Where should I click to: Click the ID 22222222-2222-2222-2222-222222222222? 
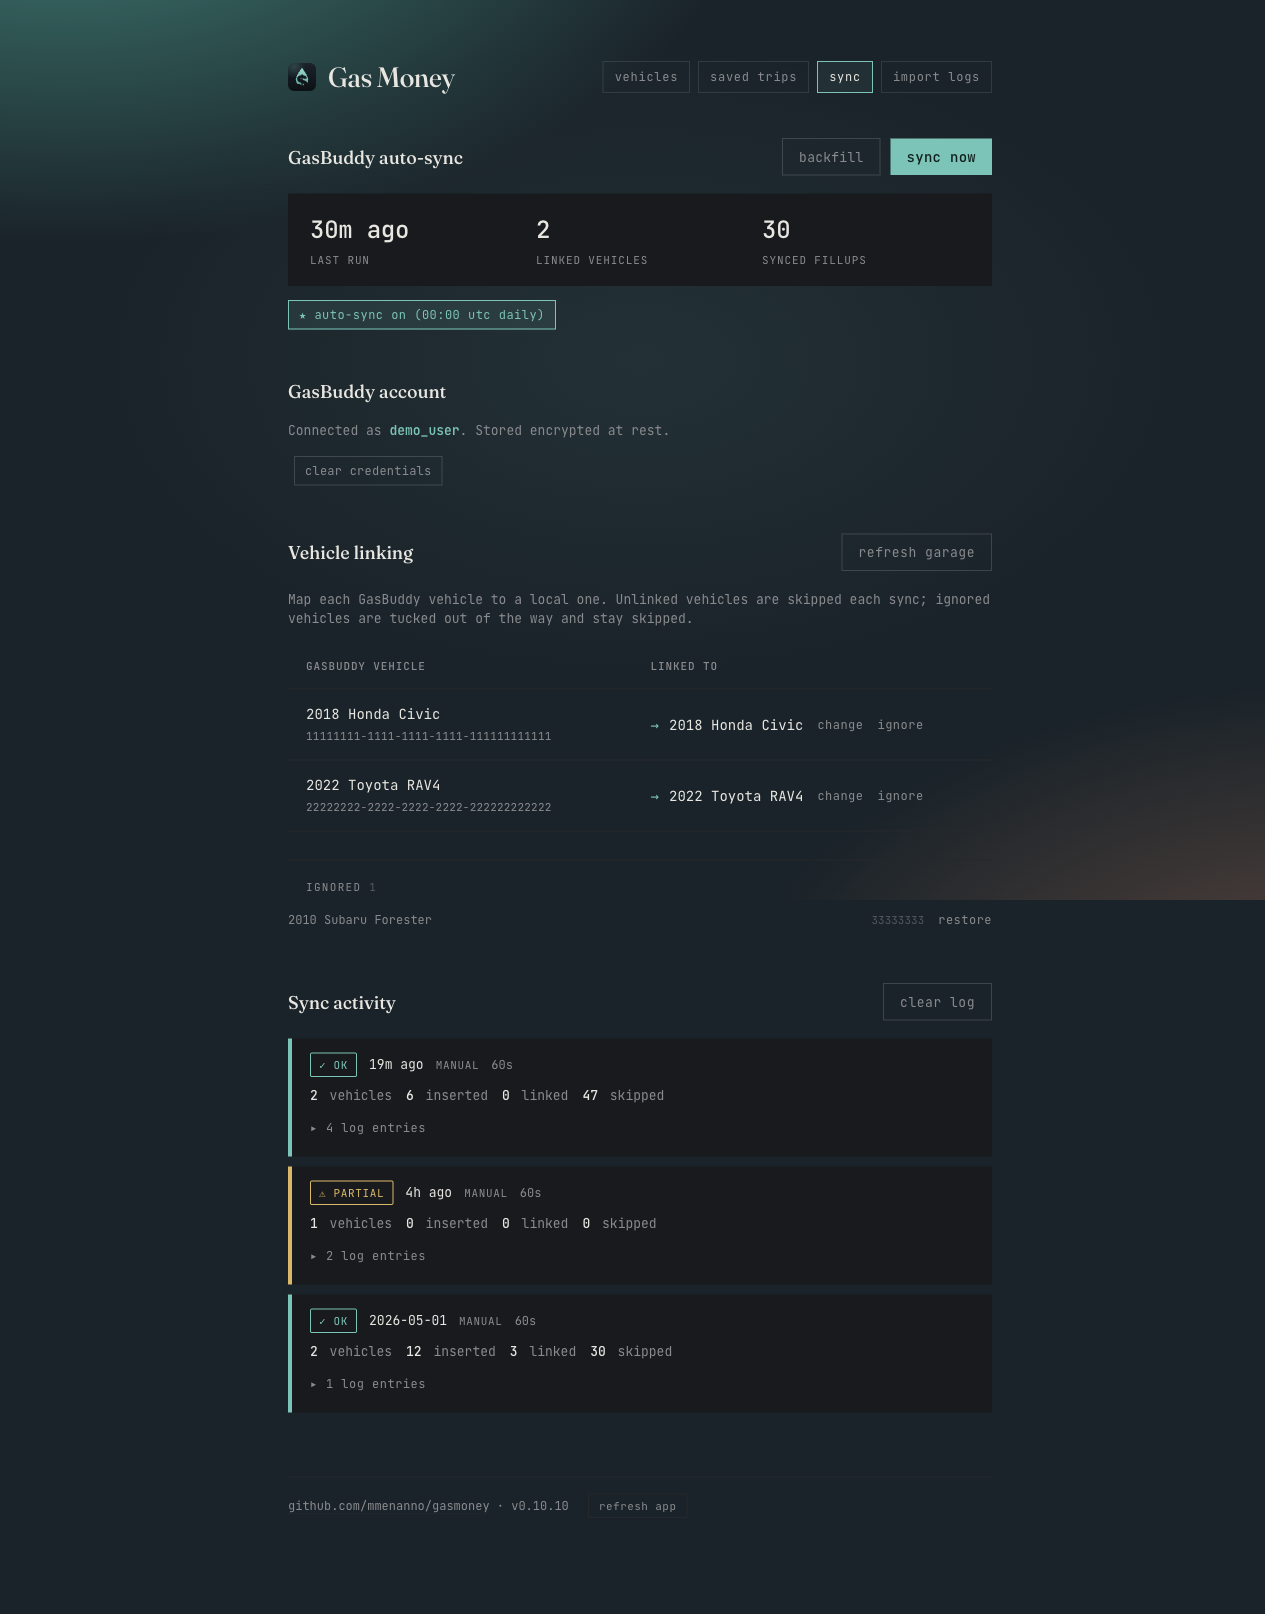coord(428,807)
